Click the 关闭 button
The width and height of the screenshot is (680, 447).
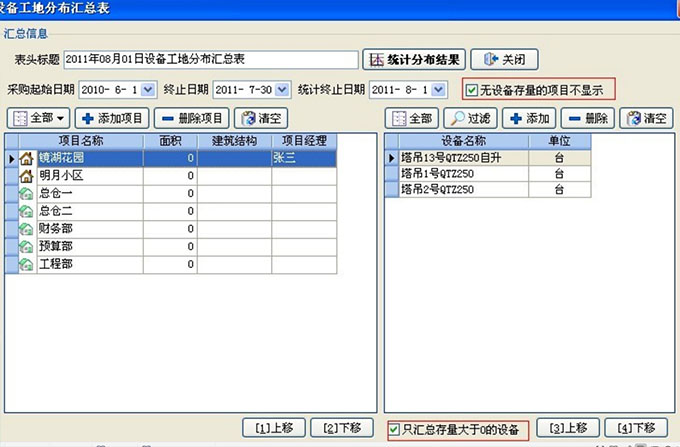[x=505, y=59]
